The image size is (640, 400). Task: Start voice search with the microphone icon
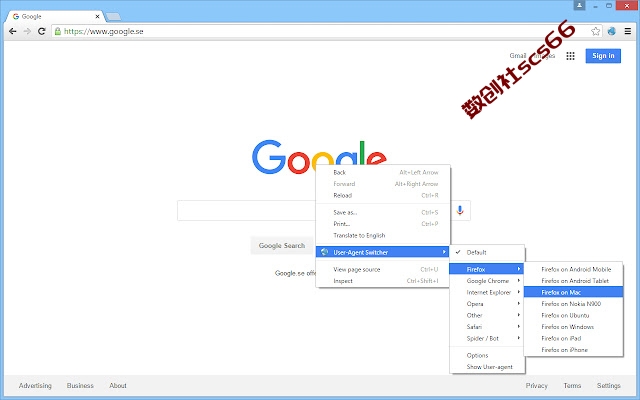pyautogui.click(x=460, y=210)
